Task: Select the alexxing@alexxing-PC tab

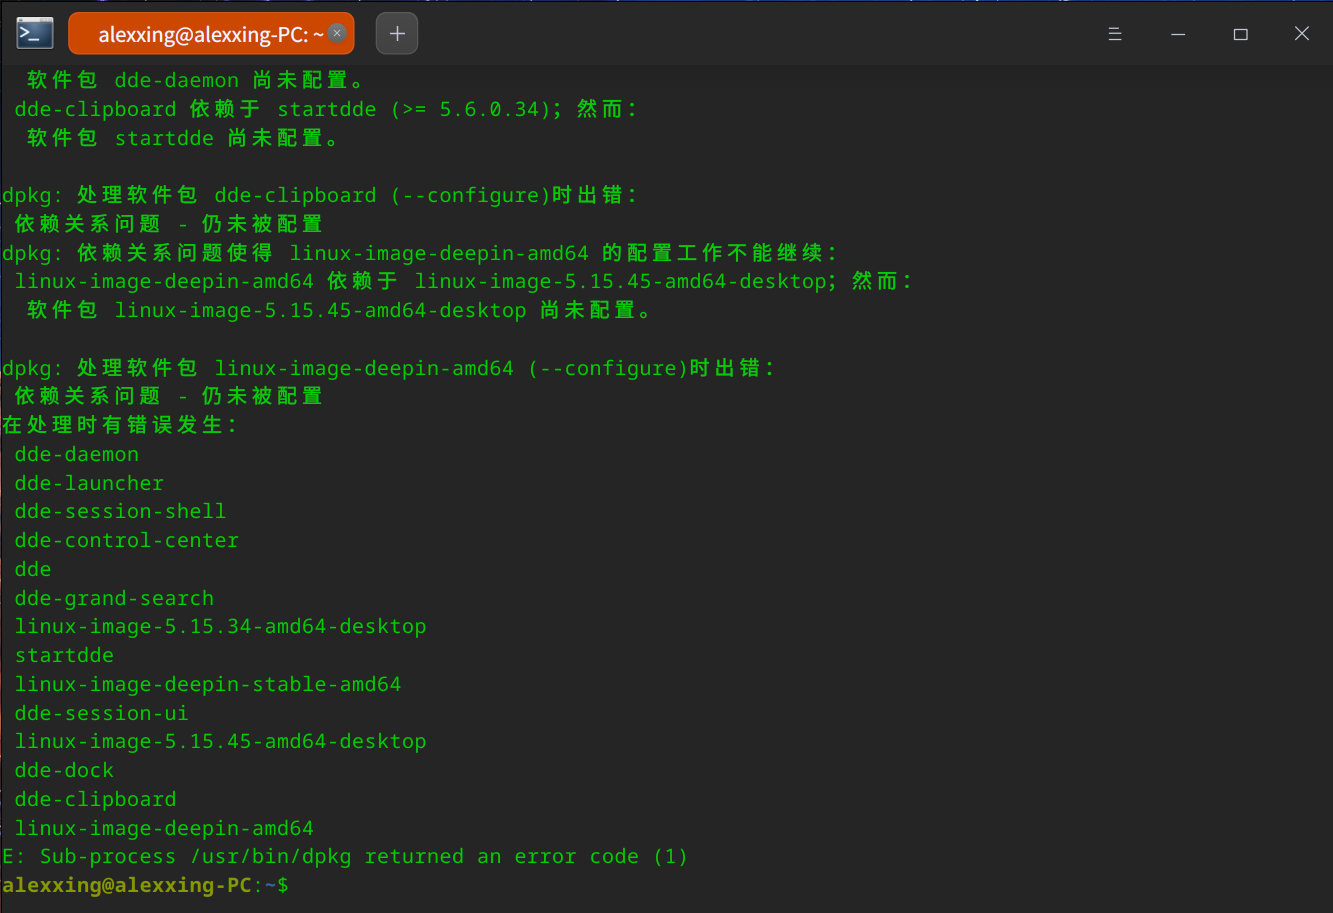Action: (200, 32)
